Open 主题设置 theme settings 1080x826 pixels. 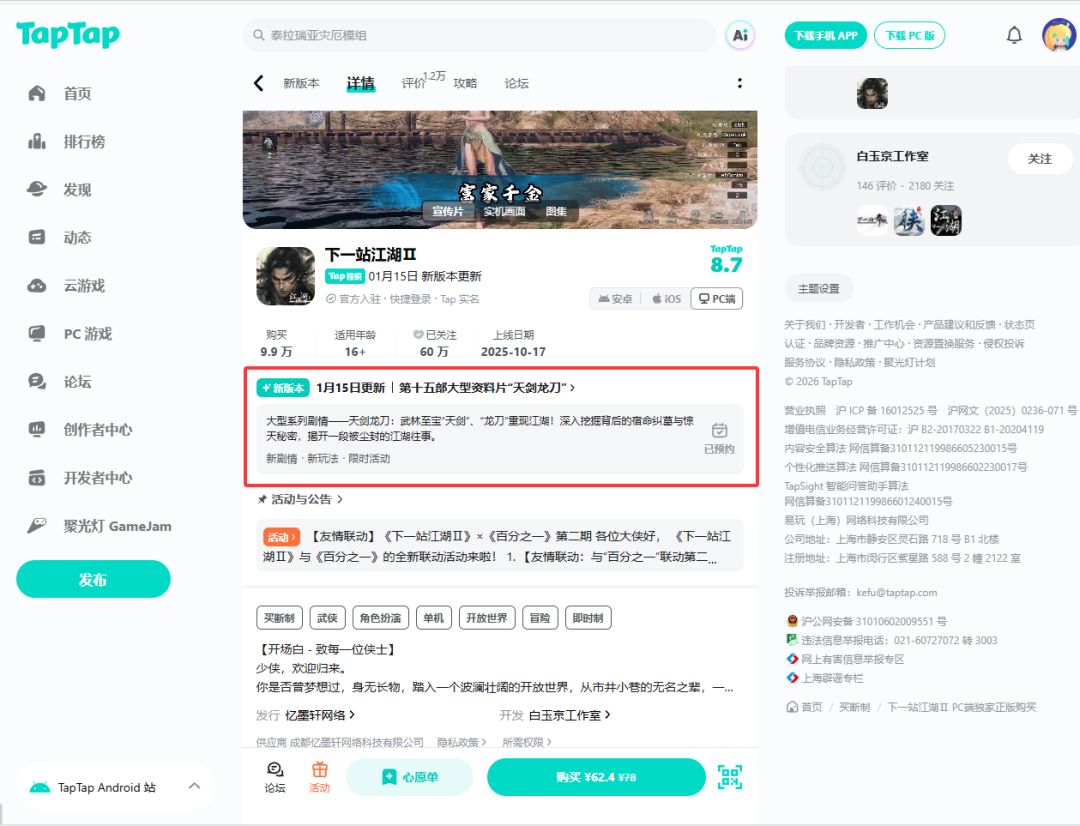(x=818, y=288)
